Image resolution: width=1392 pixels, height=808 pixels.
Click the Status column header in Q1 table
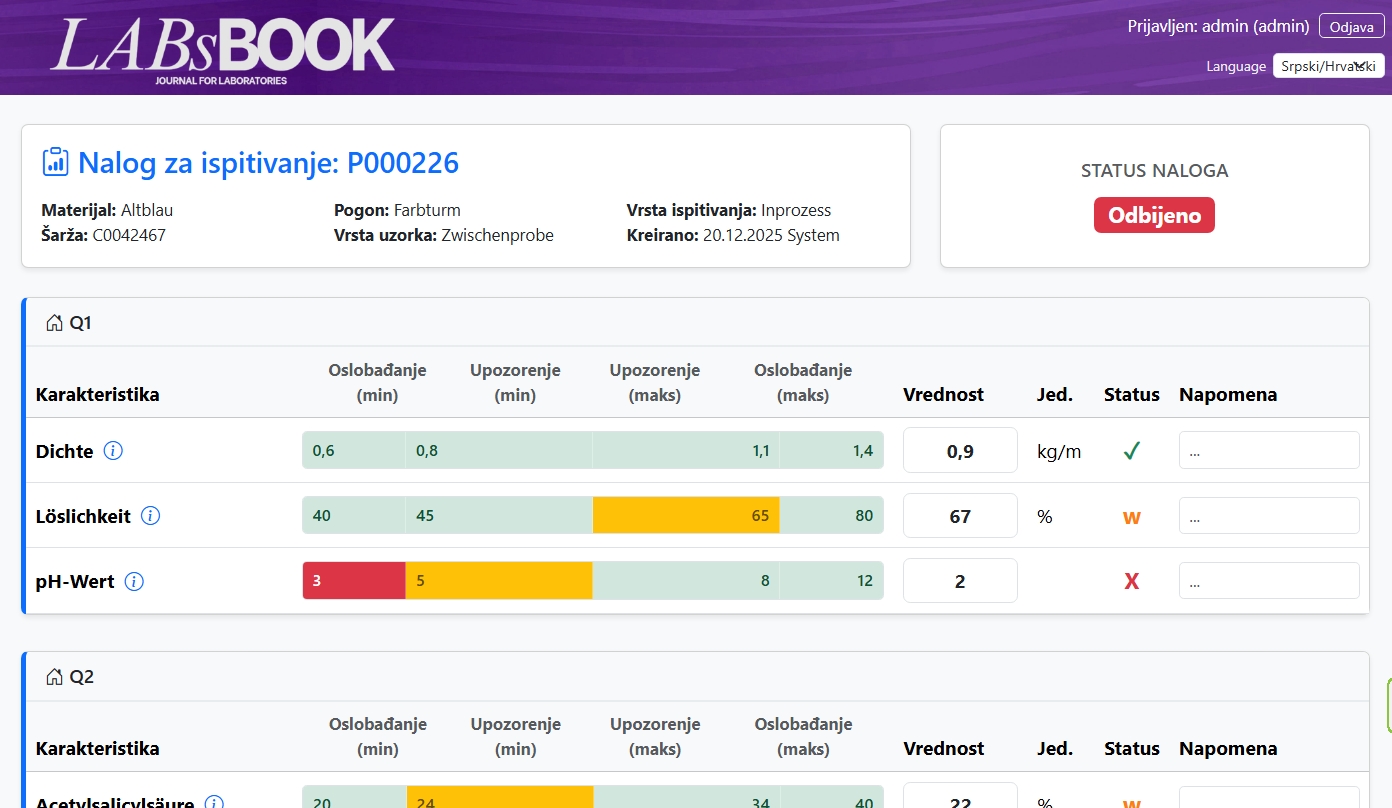(x=1132, y=394)
